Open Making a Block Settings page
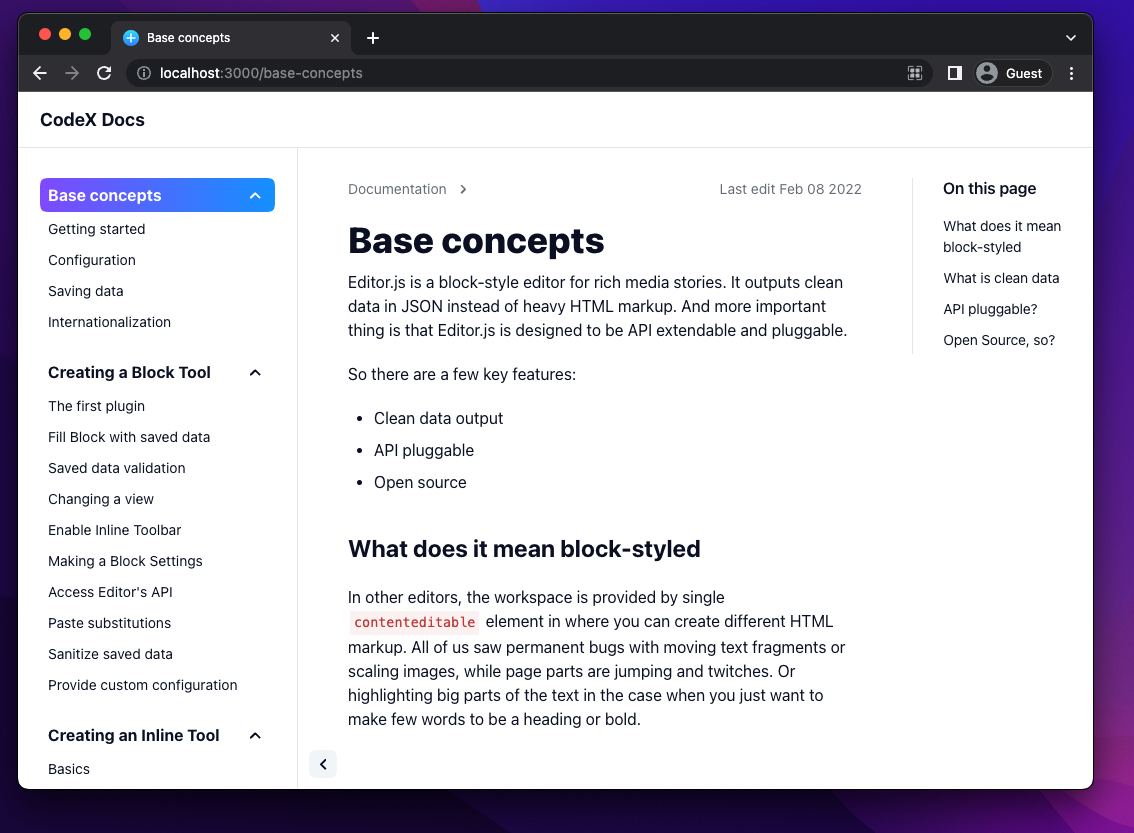Viewport: 1134px width, 833px height. tap(125, 562)
